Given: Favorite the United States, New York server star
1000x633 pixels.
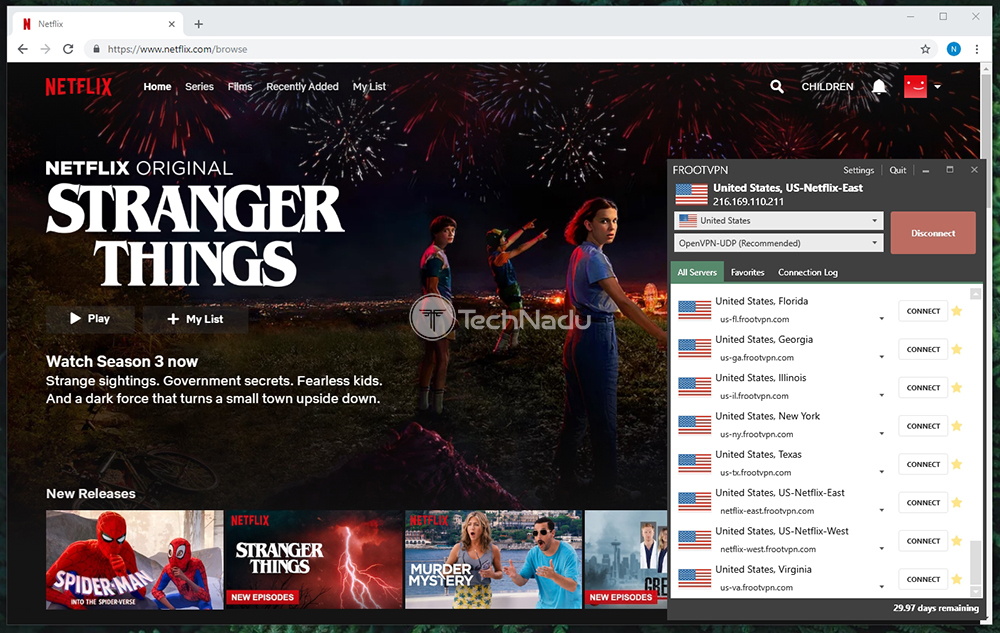Looking at the screenshot, I should pyautogui.click(x=957, y=426).
